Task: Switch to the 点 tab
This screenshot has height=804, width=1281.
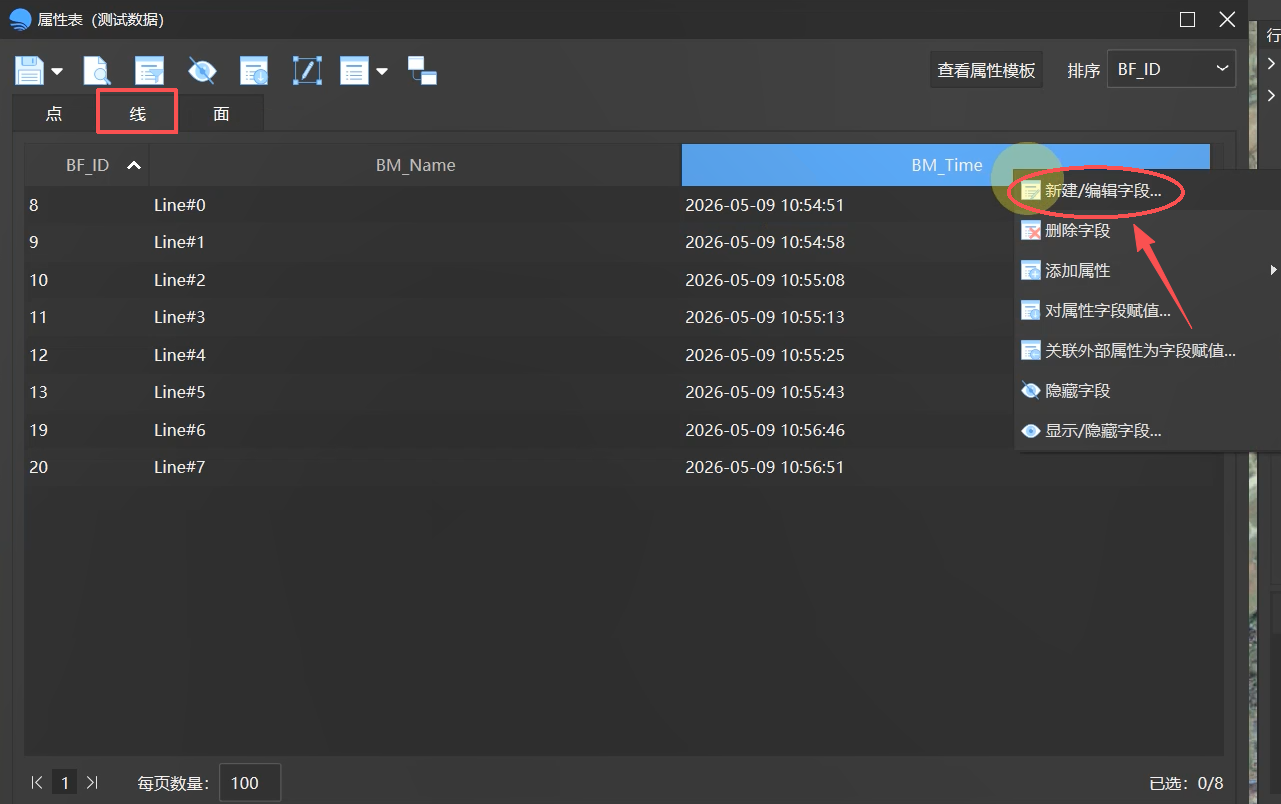Action: coord(54,113)
